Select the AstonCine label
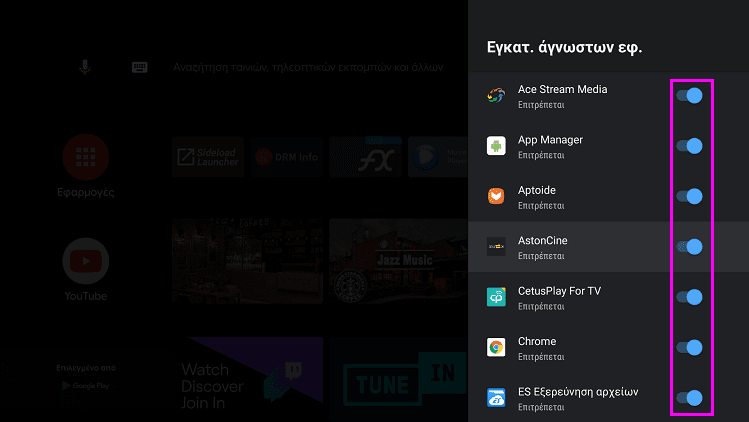Viewport: 749px width, 422px height. 543,240
